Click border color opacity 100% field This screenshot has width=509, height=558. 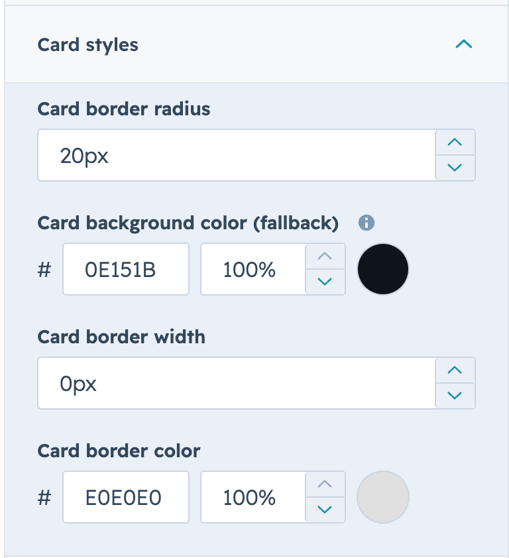[253, 497]
